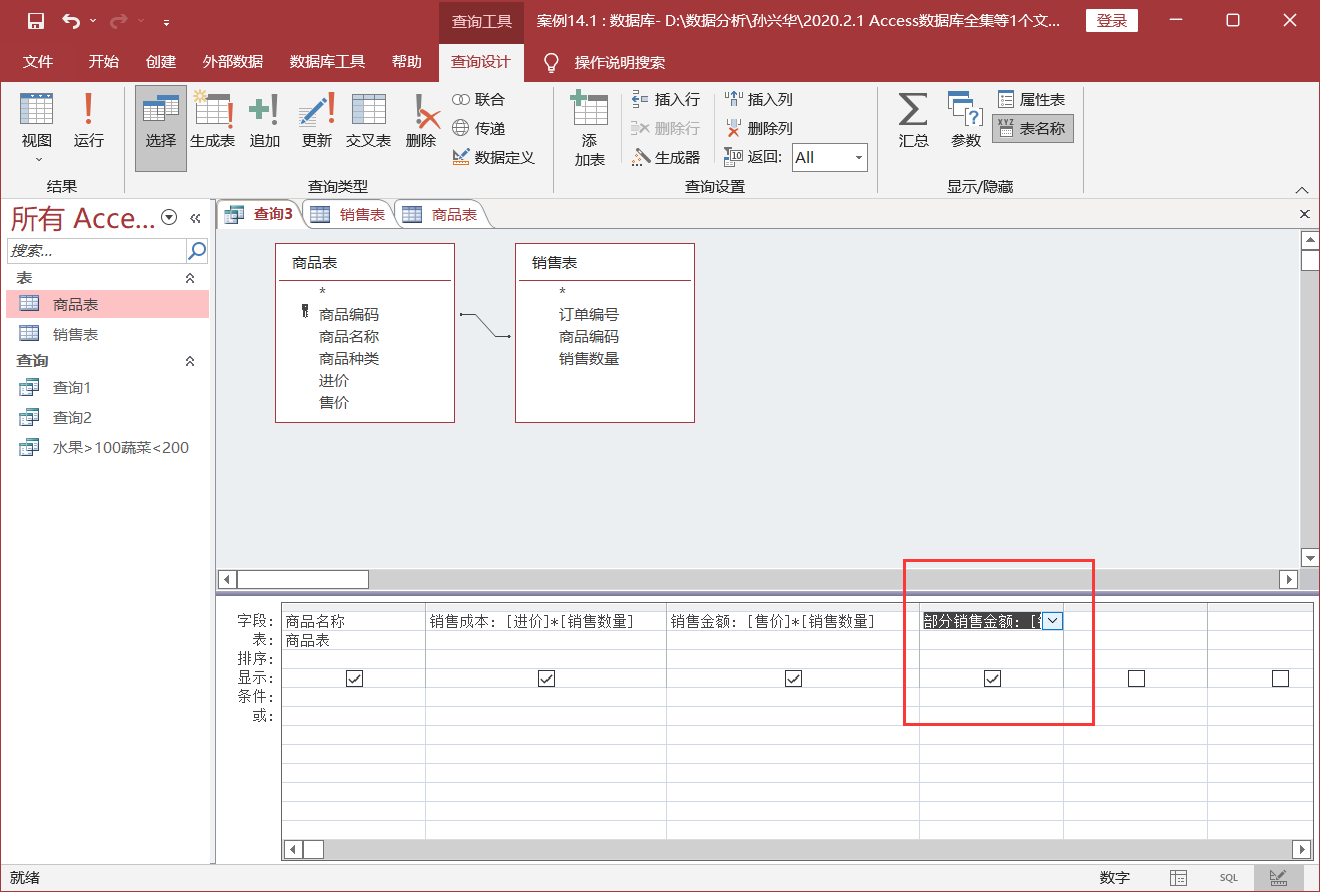Check 显示 box in fifth empty column
This screenshot has height=892, width=1320.
click(1136, 678)
